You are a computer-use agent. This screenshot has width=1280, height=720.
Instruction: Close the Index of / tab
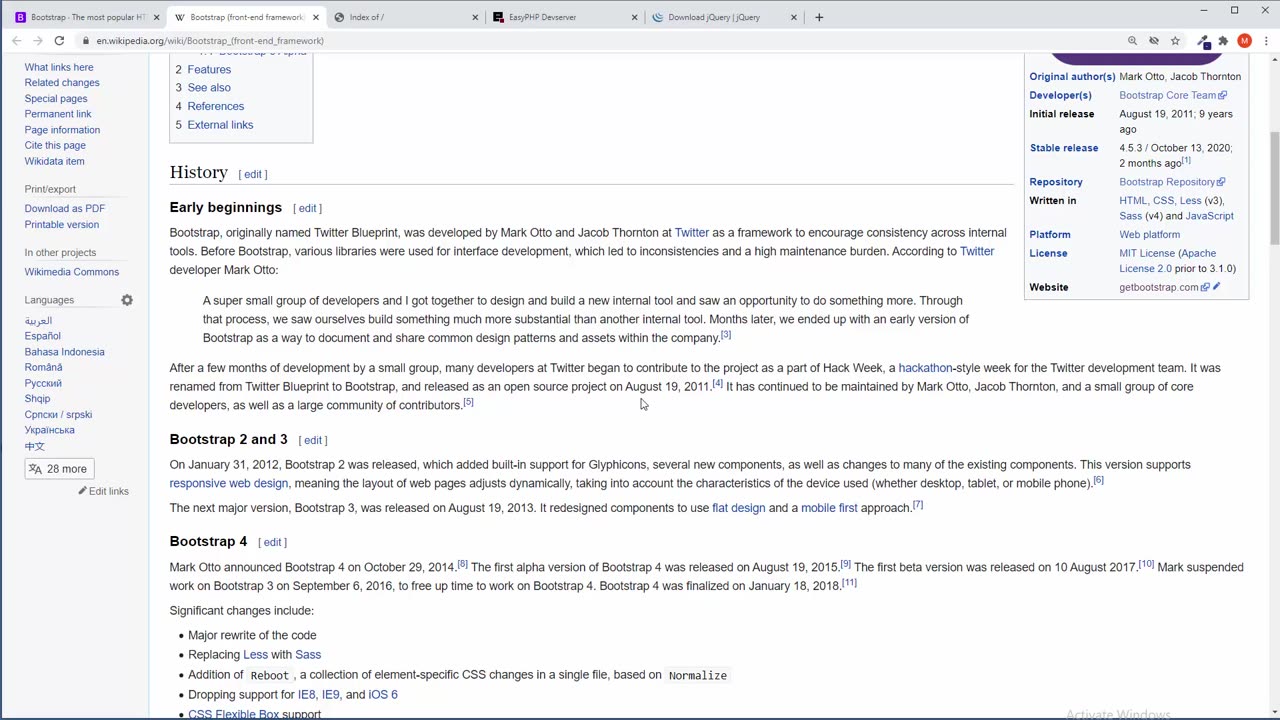tap(475, 17)
